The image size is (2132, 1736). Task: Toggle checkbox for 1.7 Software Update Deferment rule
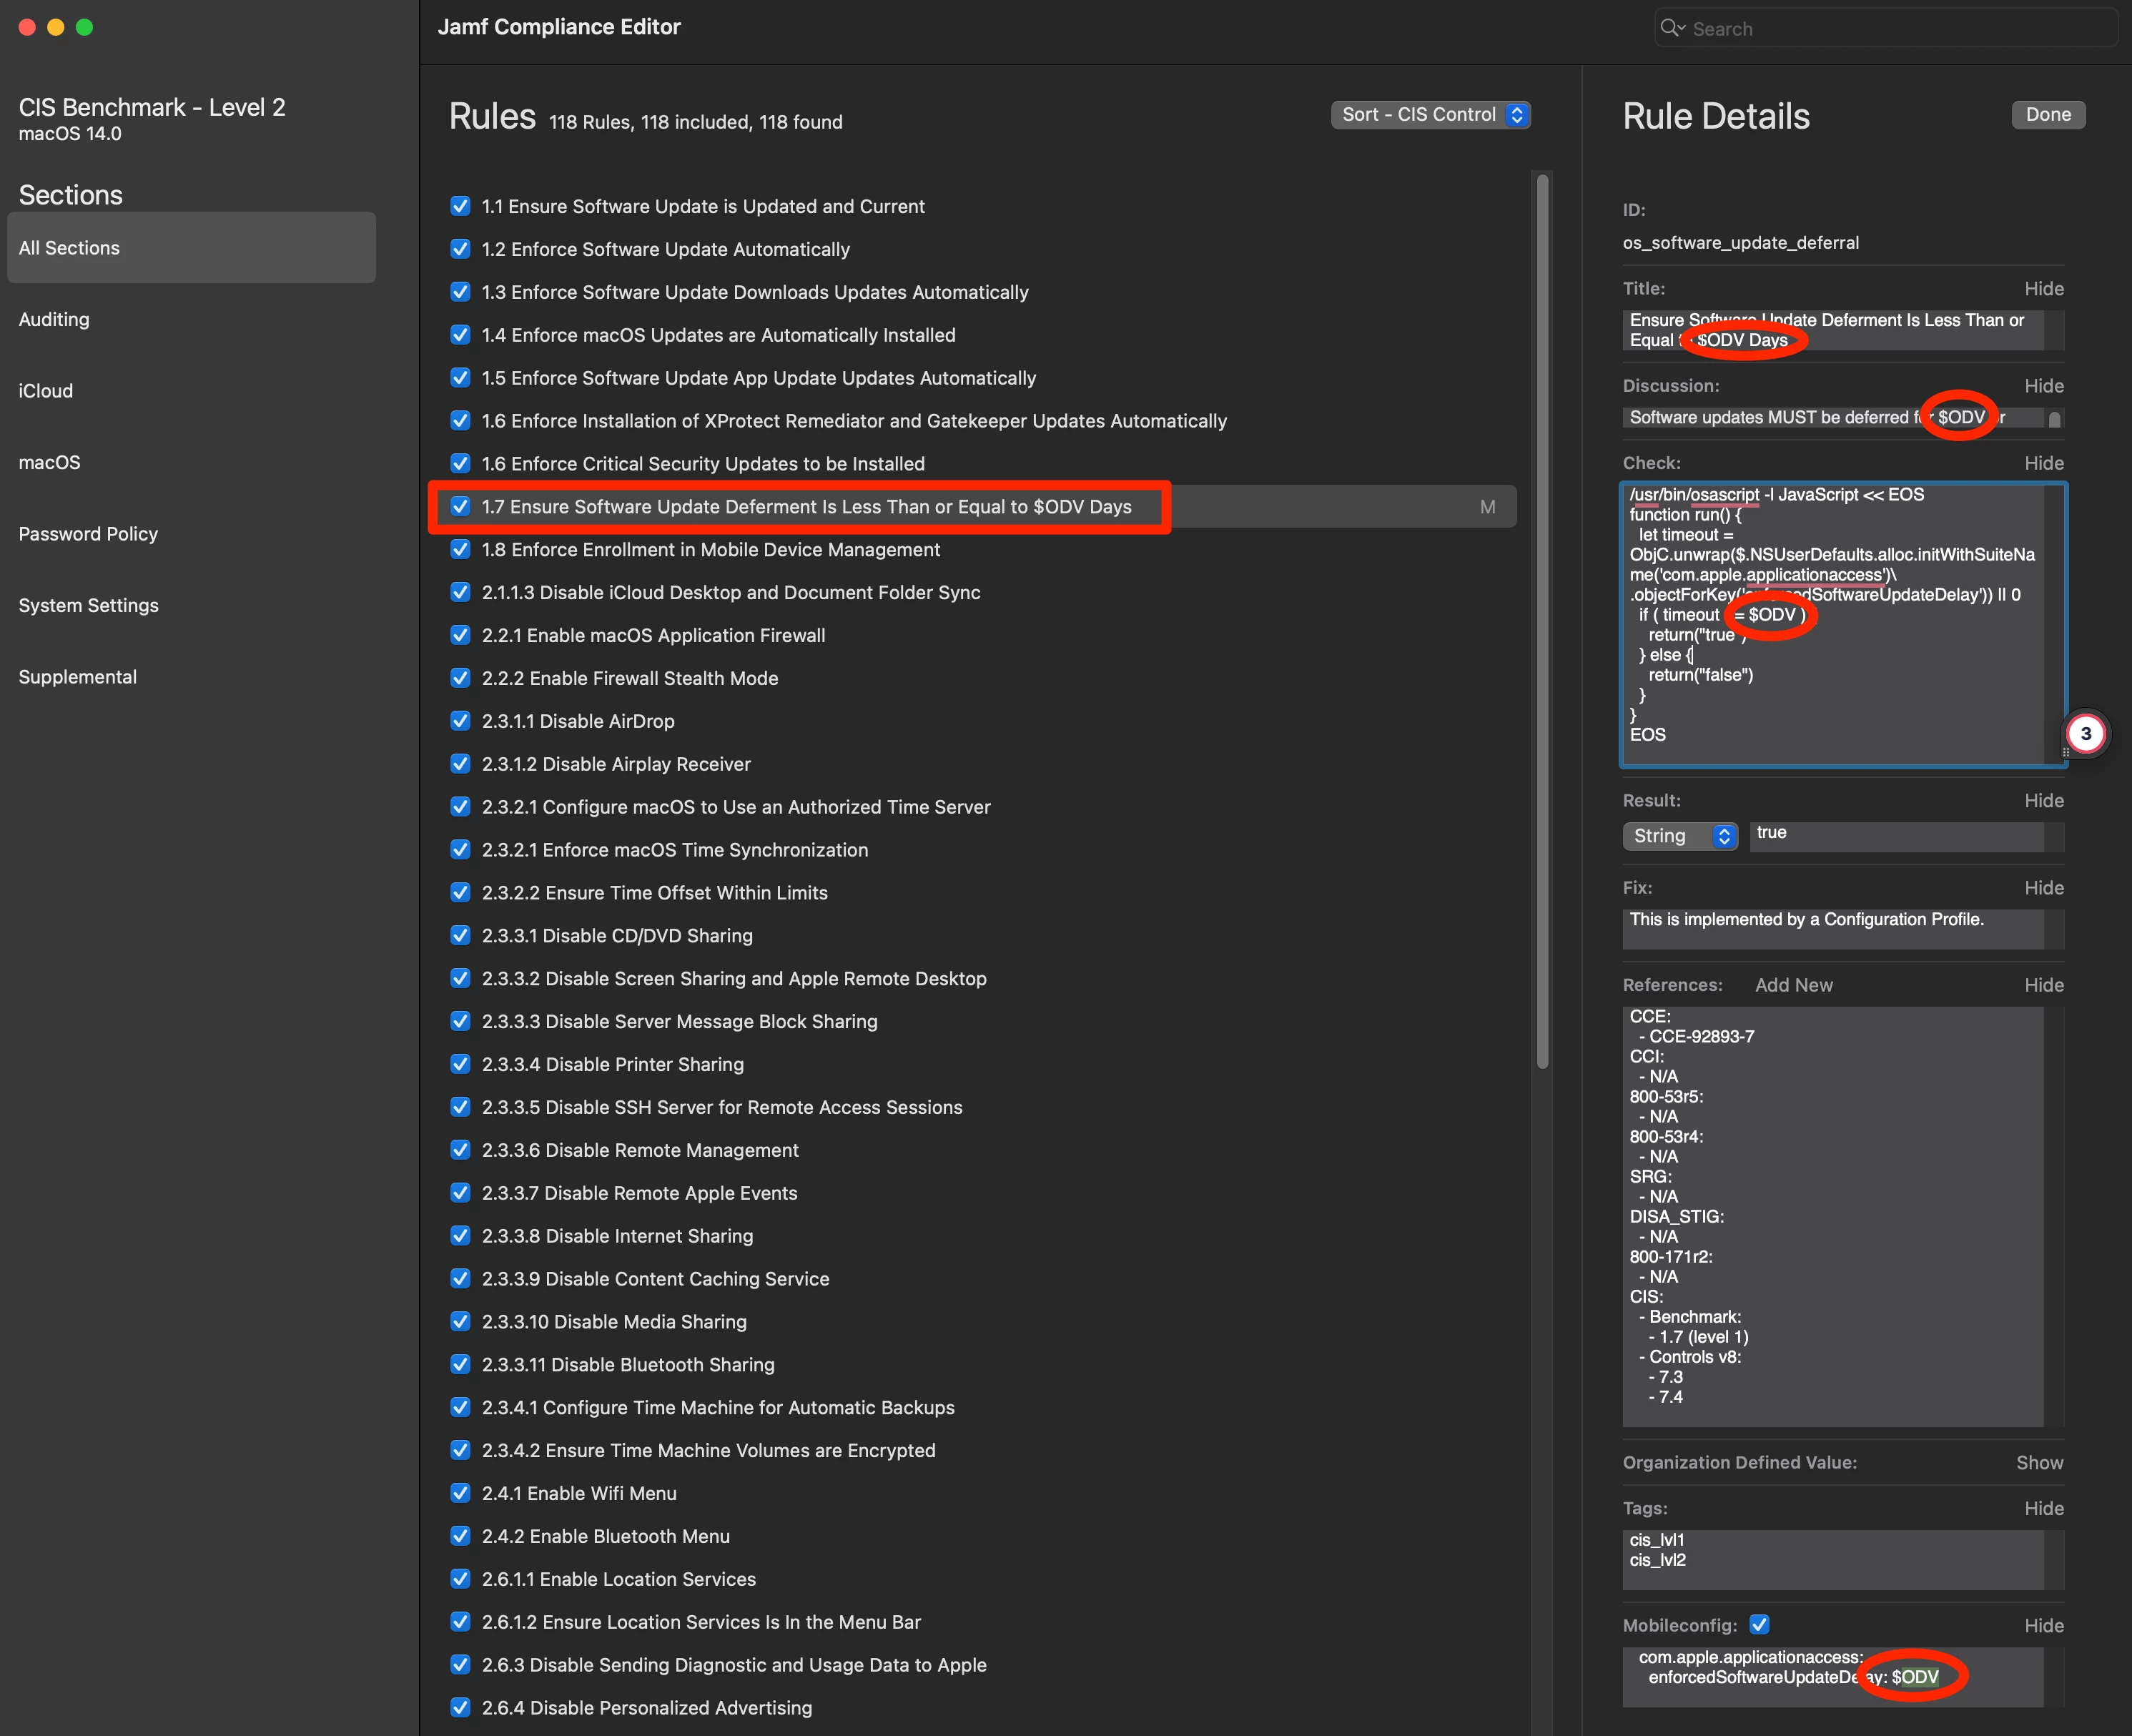460,507
